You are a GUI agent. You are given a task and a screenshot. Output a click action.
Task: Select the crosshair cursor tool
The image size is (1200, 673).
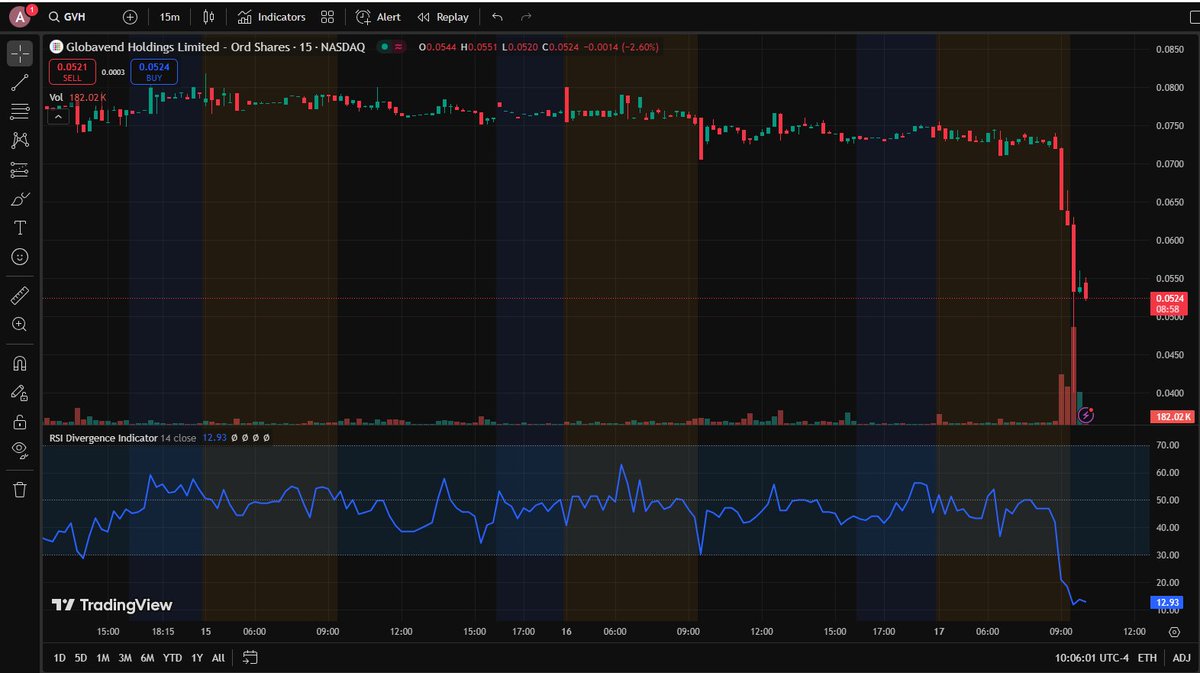tap(20, 54)
